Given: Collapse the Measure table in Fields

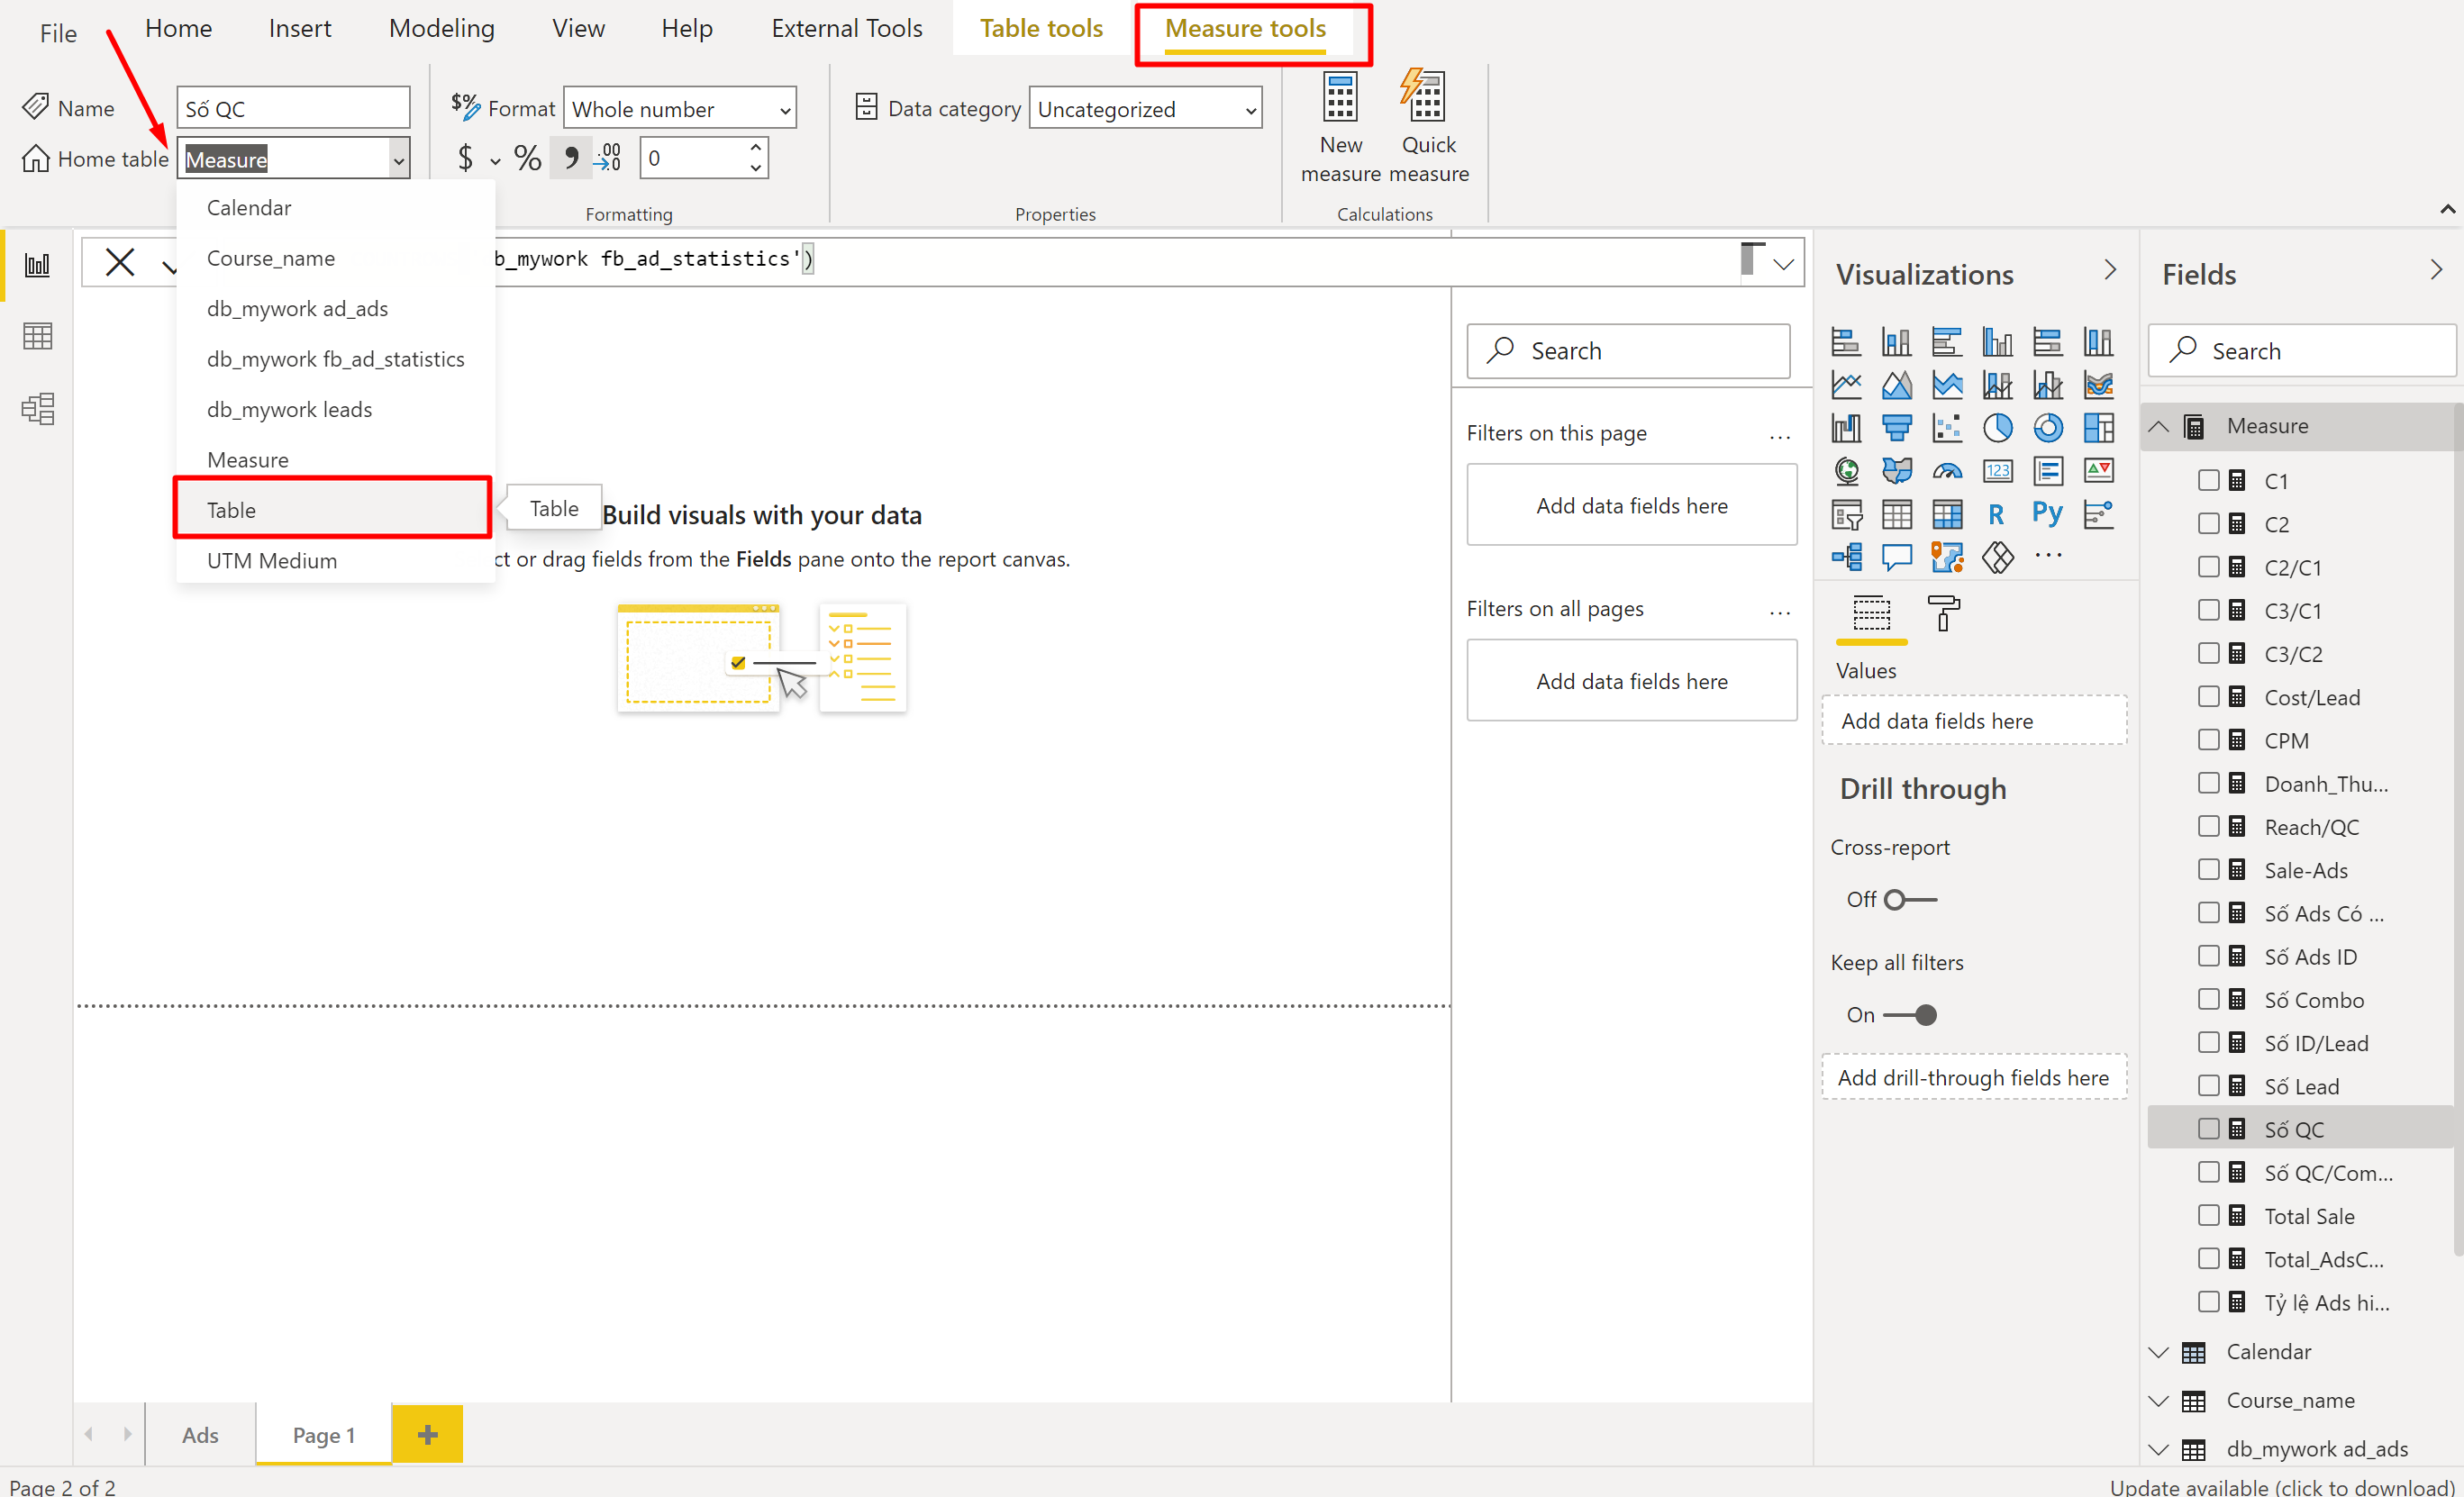Looking at the screenshot, I should pyautogui.click(x=2159, y=427).
